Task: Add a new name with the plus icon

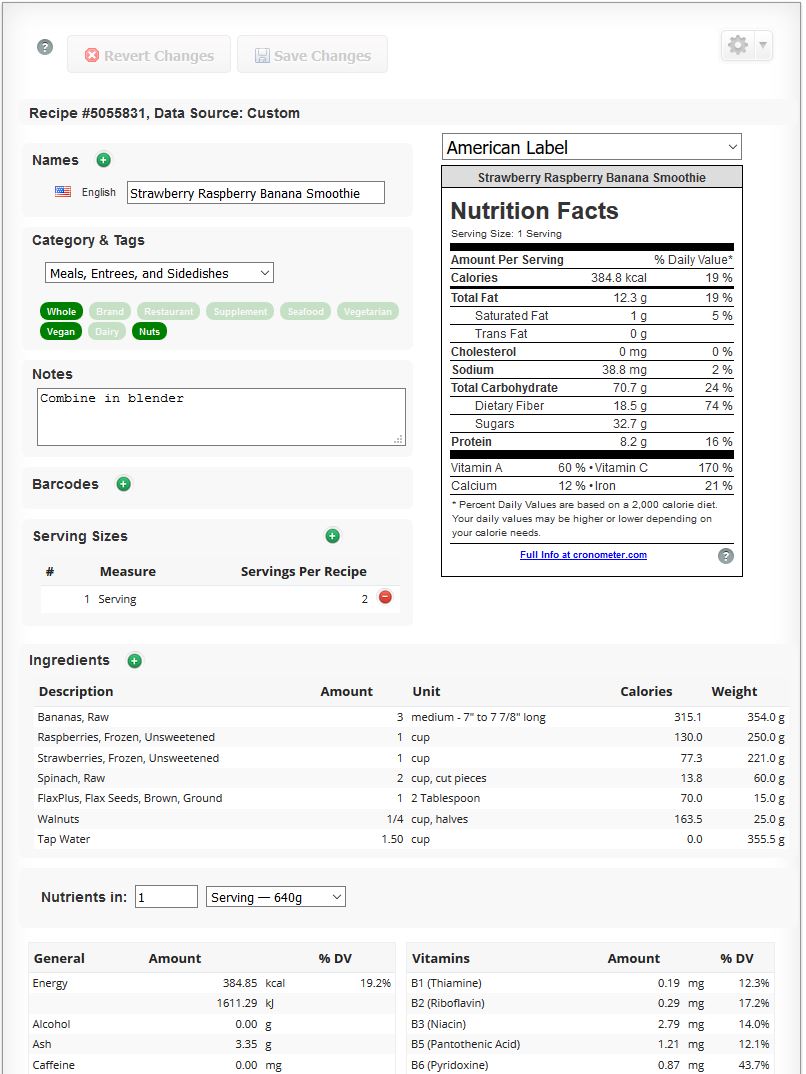Action: pos(103,160)
